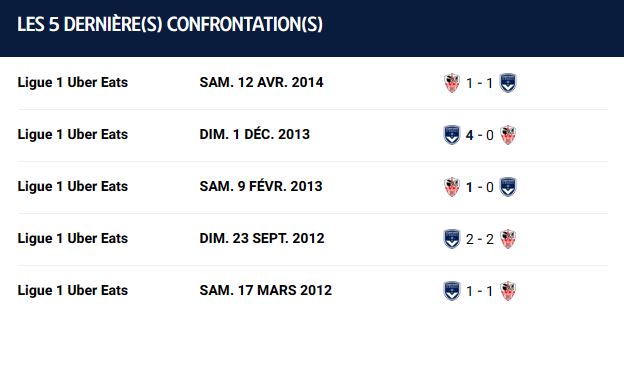
Task: Click the Ajaccio crest in the 23 Sept. 2012 match
Action: click(508, 239)
